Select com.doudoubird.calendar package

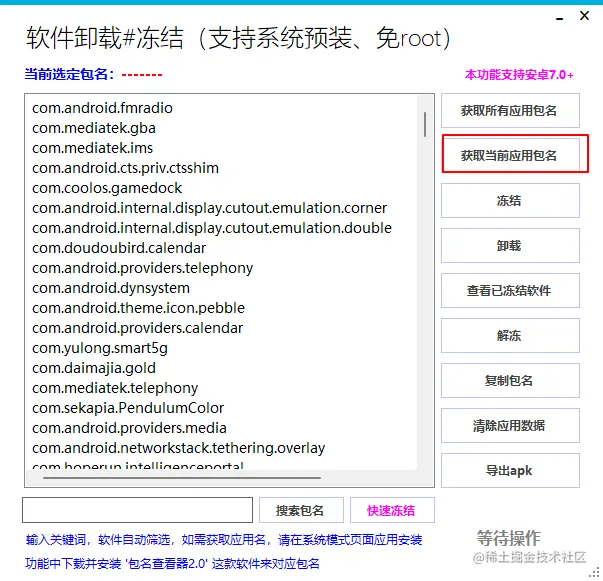(119, 248)
